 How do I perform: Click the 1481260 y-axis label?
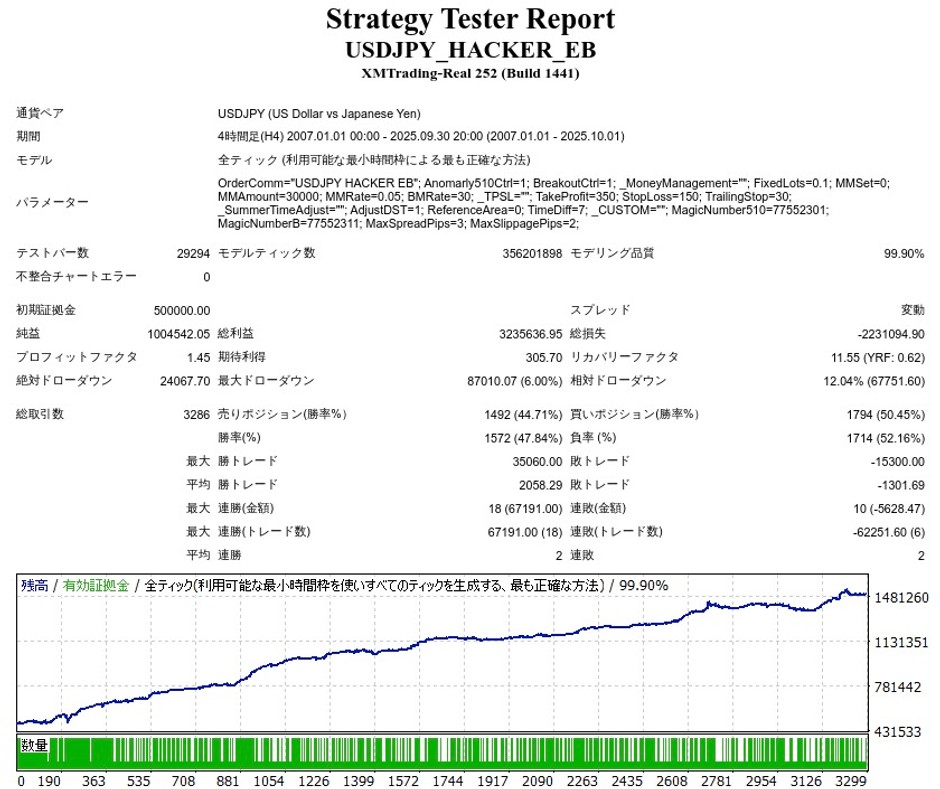pos(901,598)
